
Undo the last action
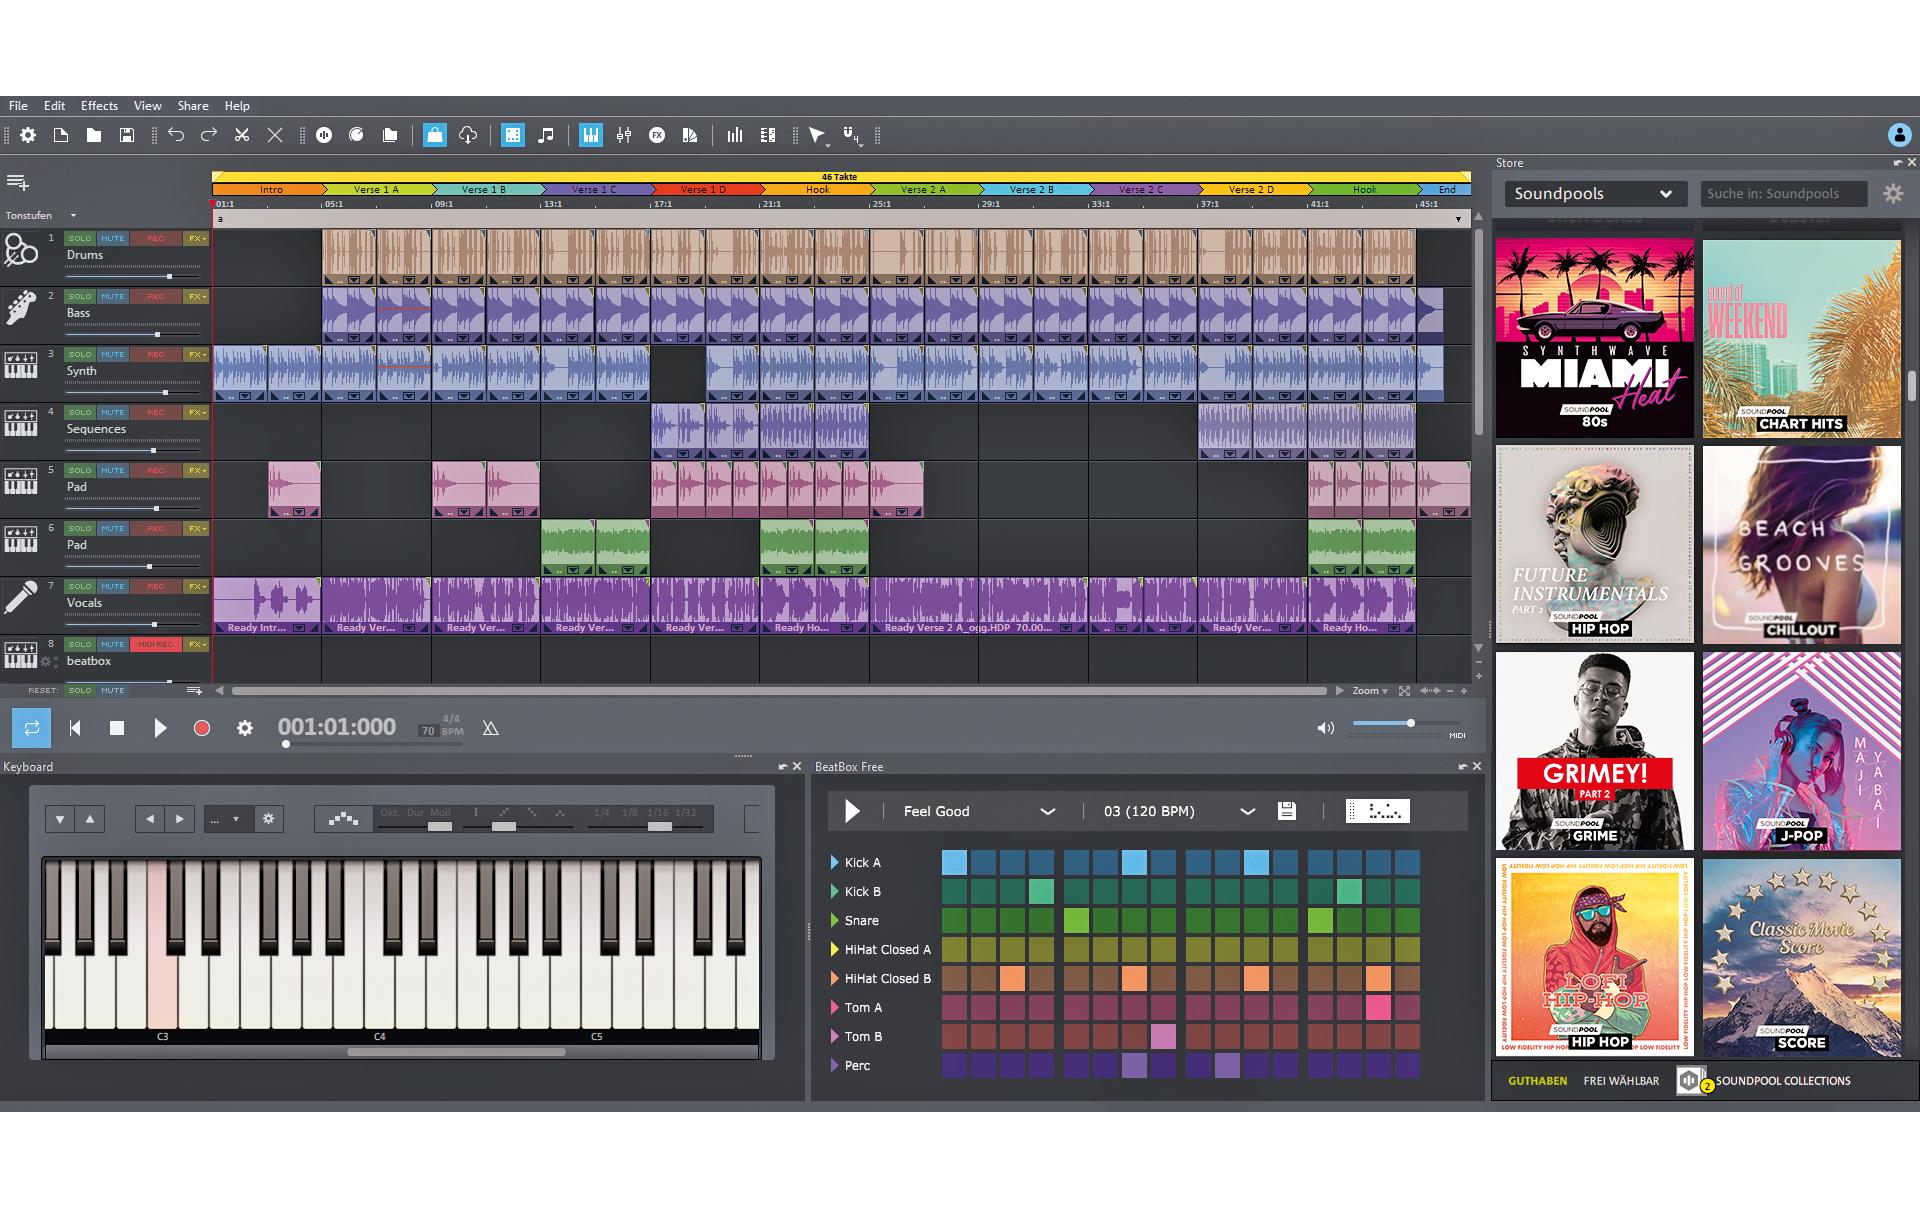tap(176, 135)
